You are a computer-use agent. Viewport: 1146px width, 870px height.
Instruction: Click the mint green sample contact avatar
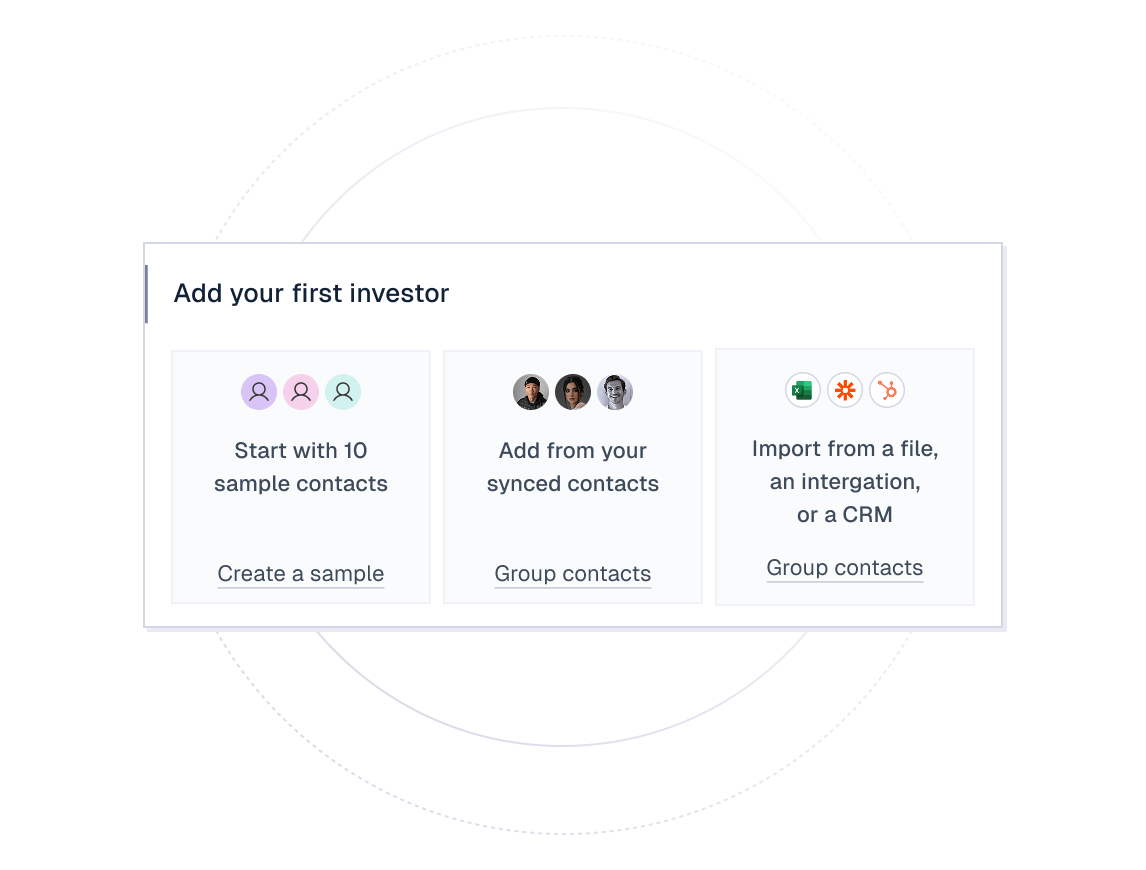(343, 392)
